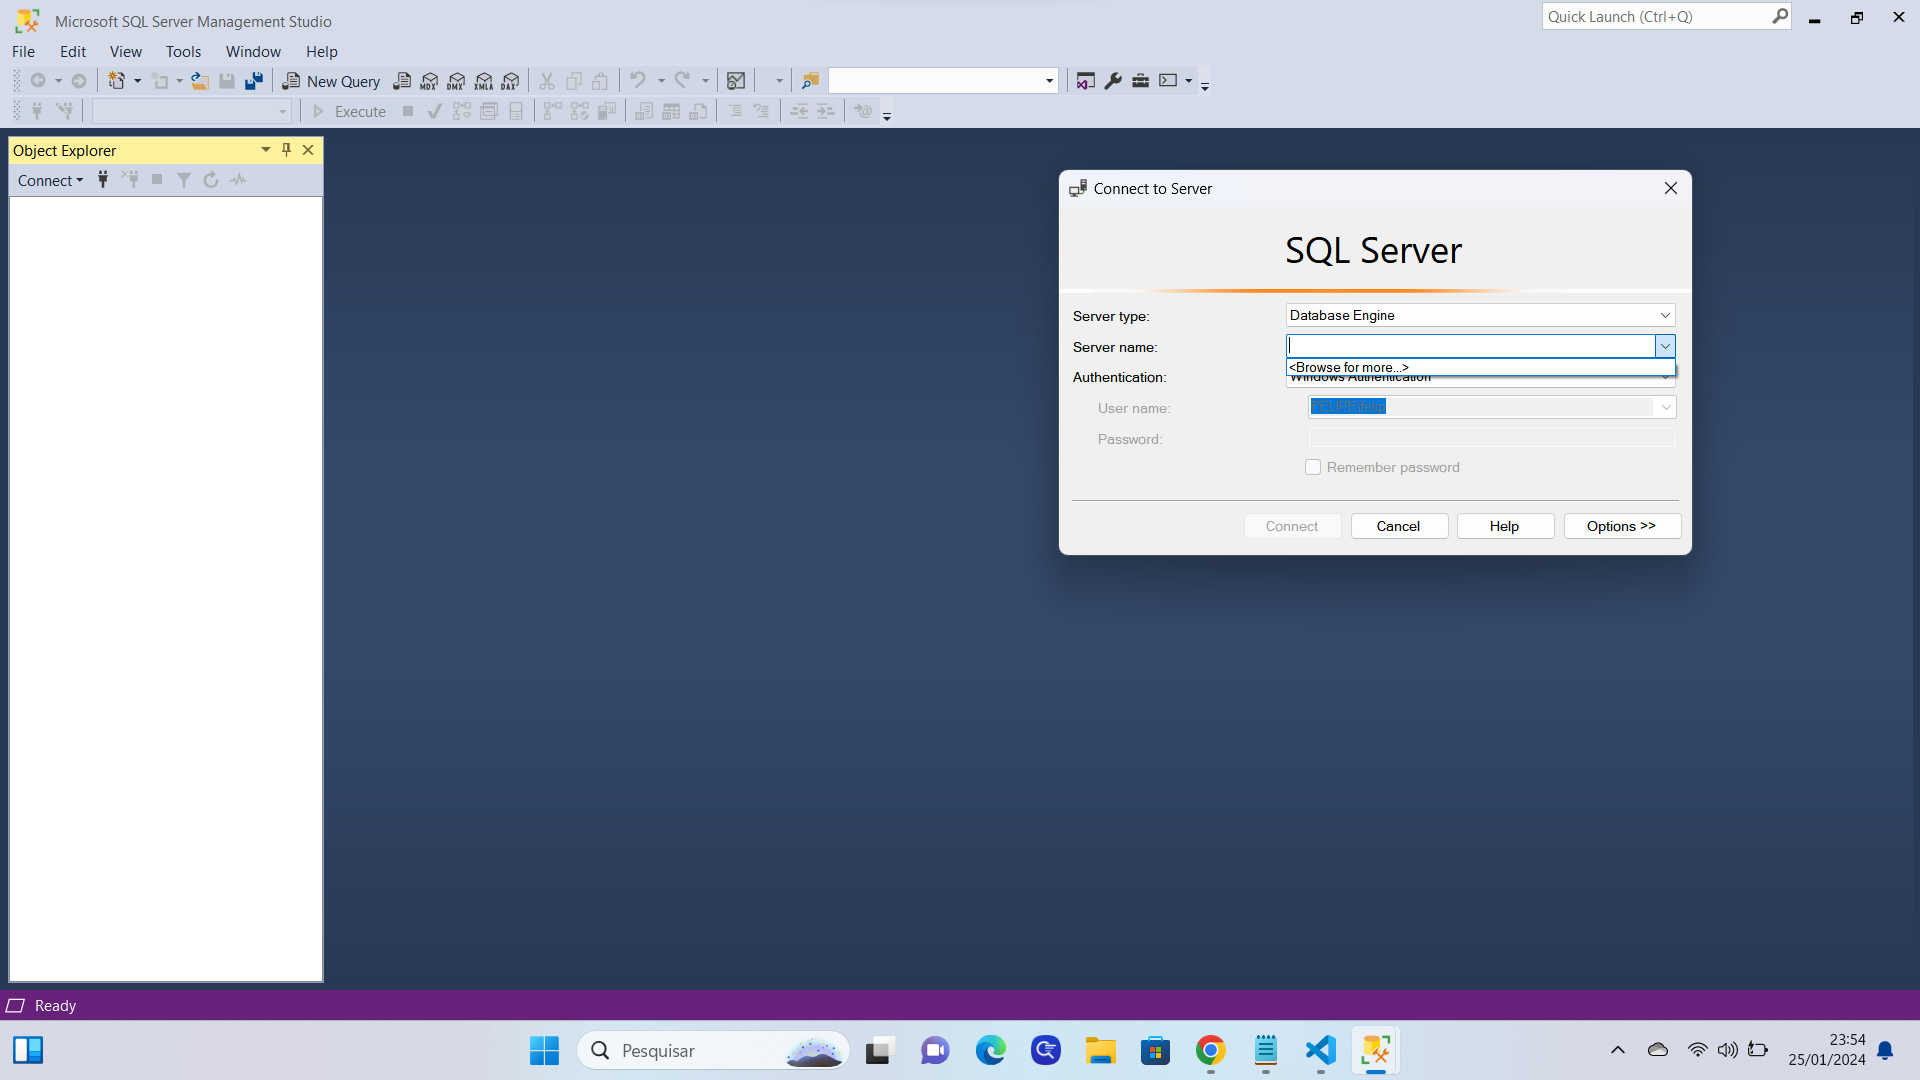The height and width of the screenshot is (1080, 1920).
Task: Open the Help menu
Action: pyautogui.click(x=322, y=51)
